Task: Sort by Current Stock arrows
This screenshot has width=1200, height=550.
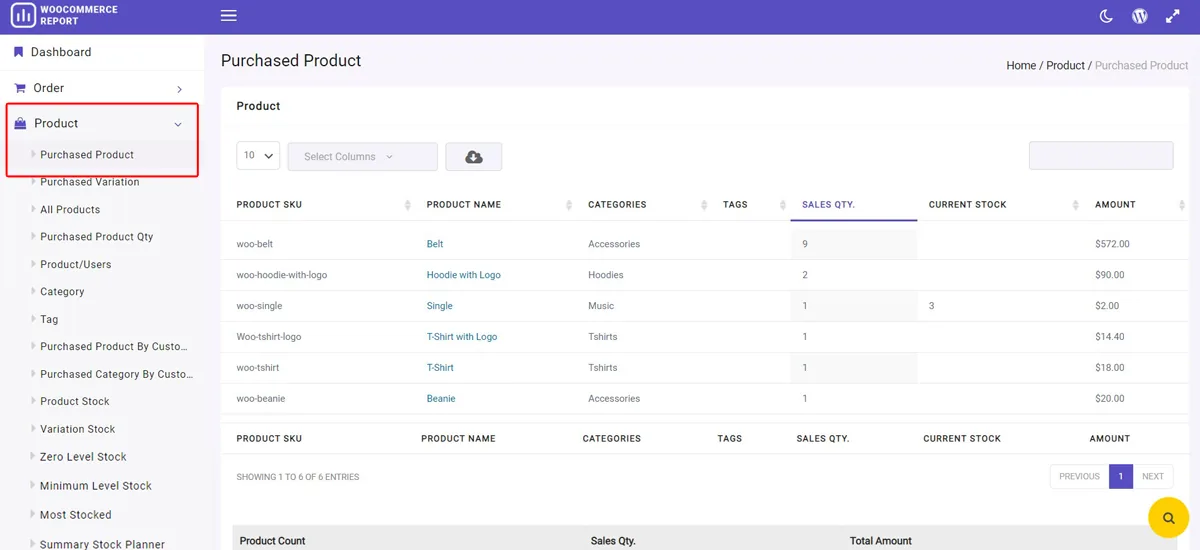Action: [x=1076, y=205]
